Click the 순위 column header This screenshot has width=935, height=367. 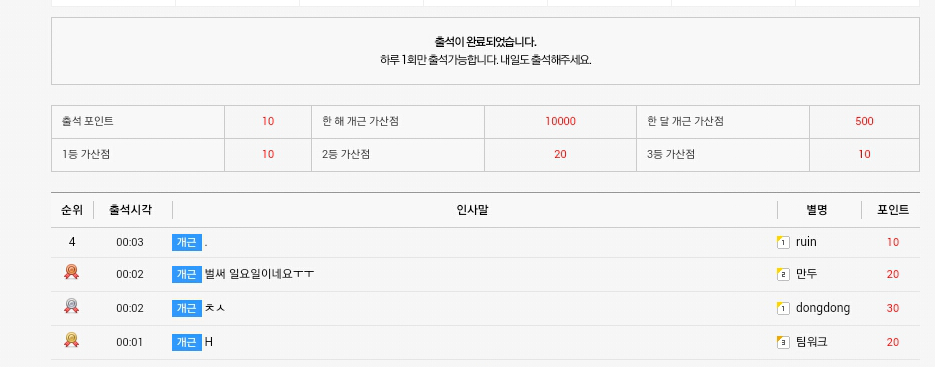72,210
